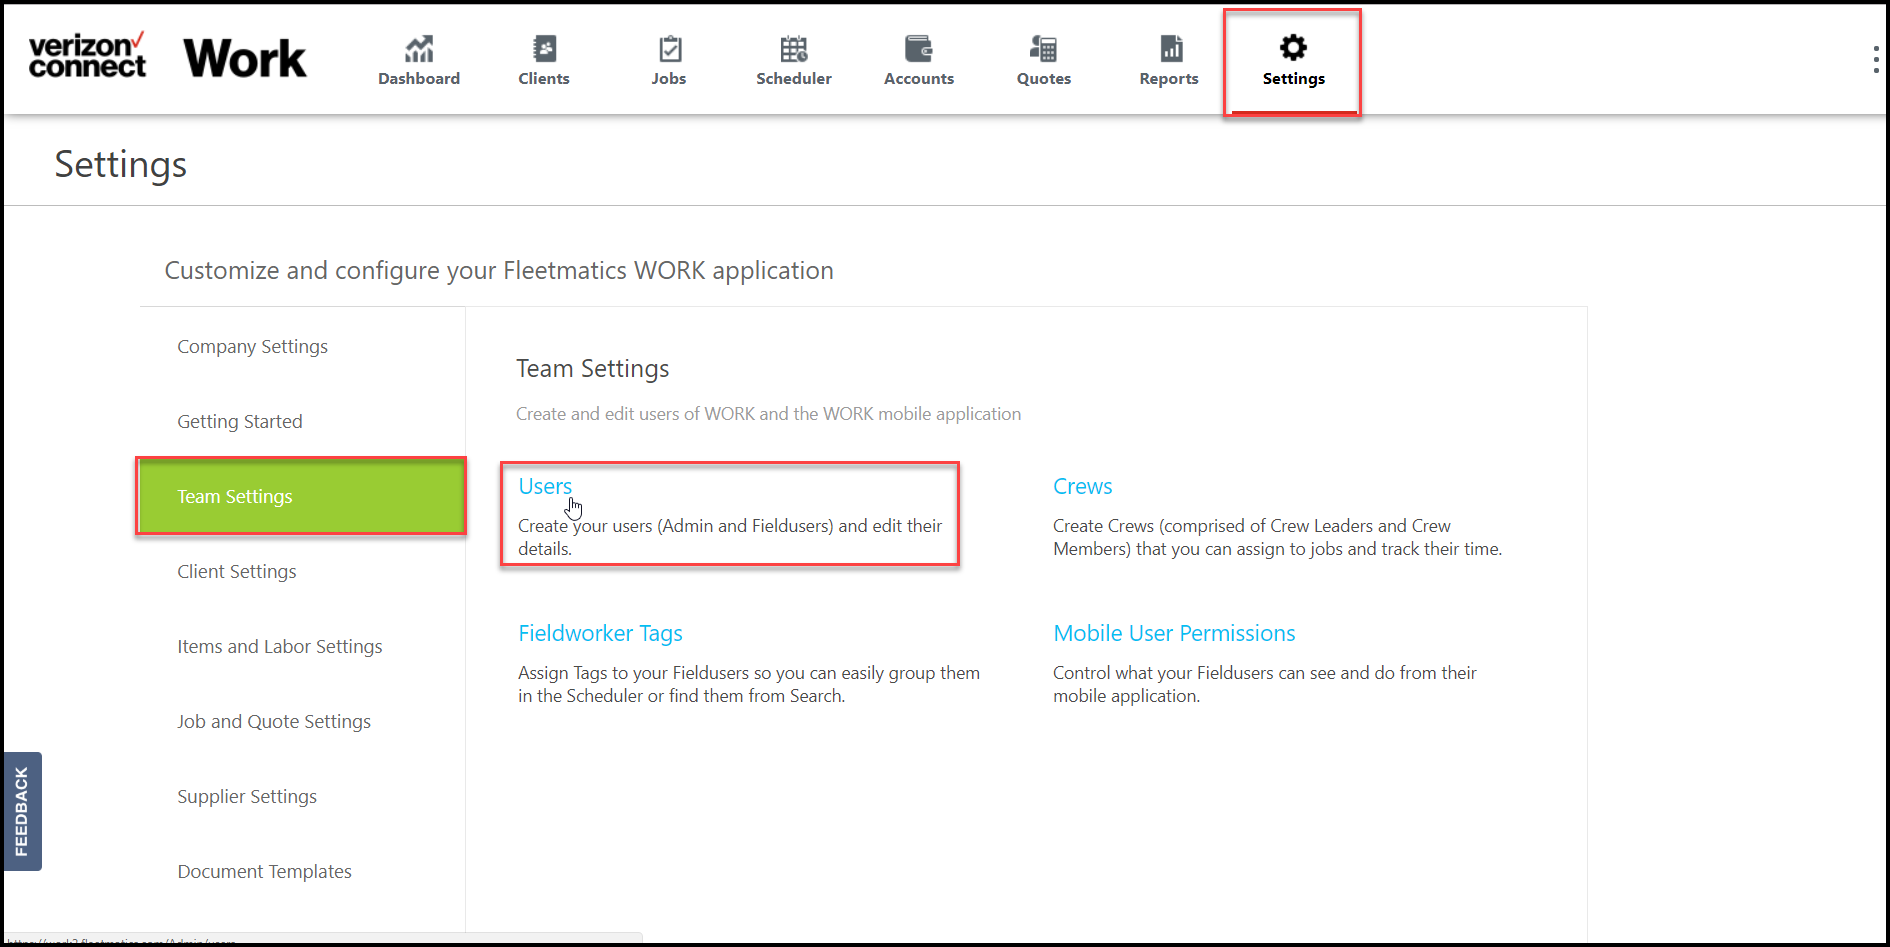
Task: Select the Dashboard nav label
Action: 419,79
